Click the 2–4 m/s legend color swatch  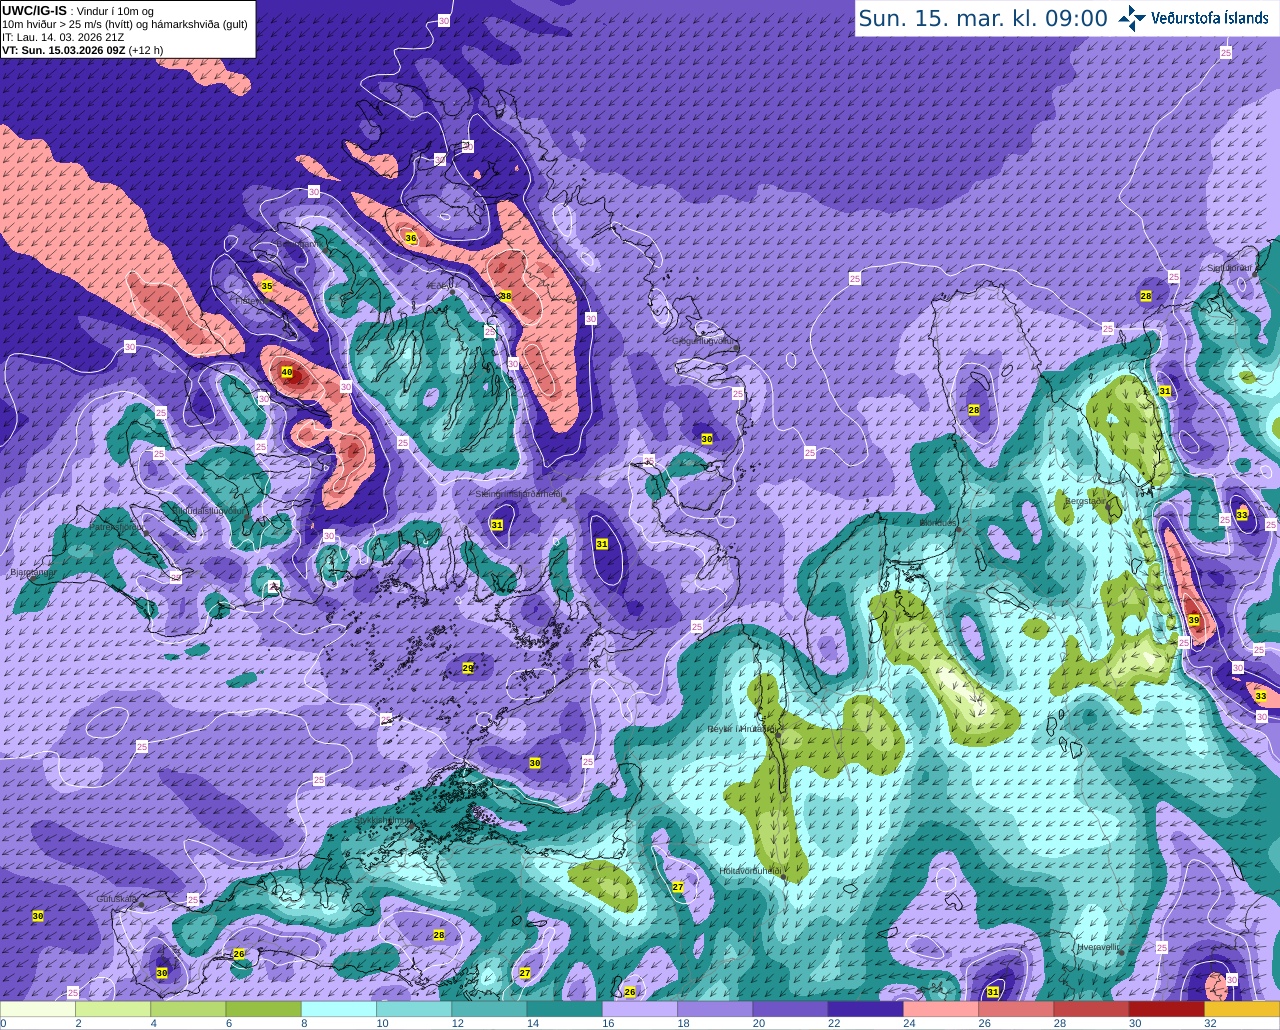[x=113, y=1009]
